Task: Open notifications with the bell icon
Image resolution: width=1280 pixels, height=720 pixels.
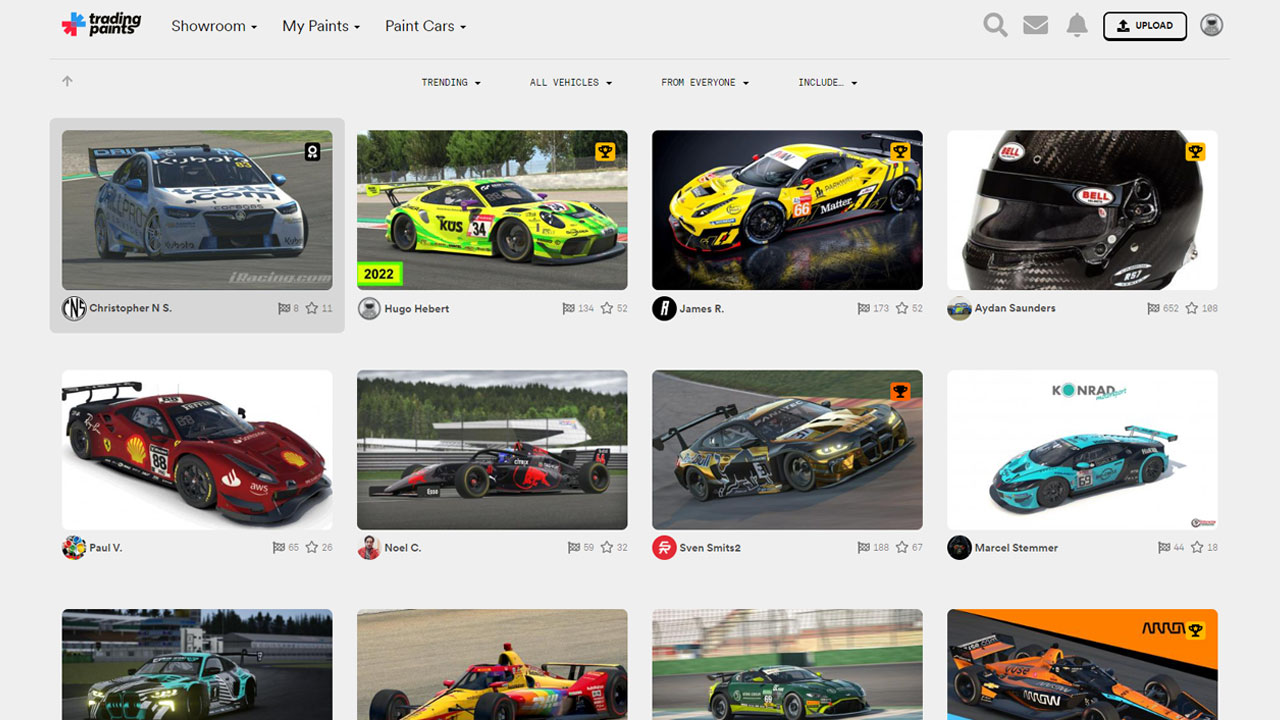Action: [1077, 25]
